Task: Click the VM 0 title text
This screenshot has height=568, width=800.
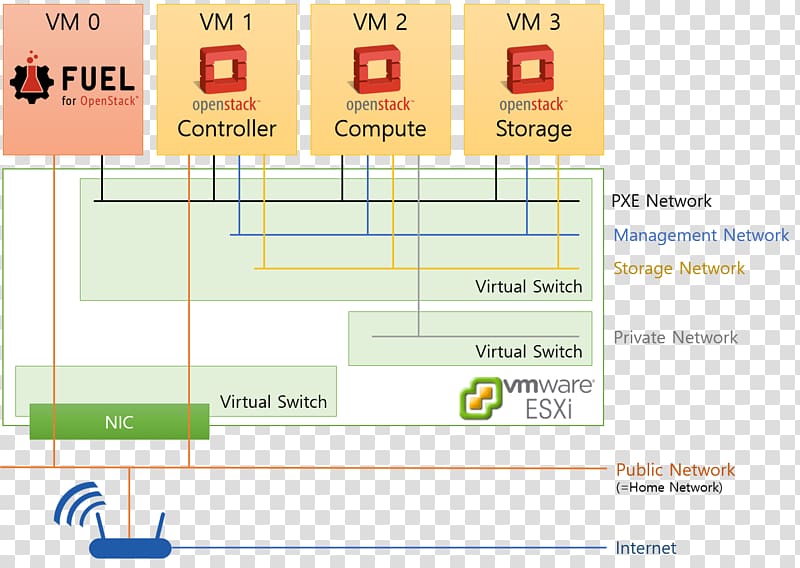Action: click(x=73, y=22)
